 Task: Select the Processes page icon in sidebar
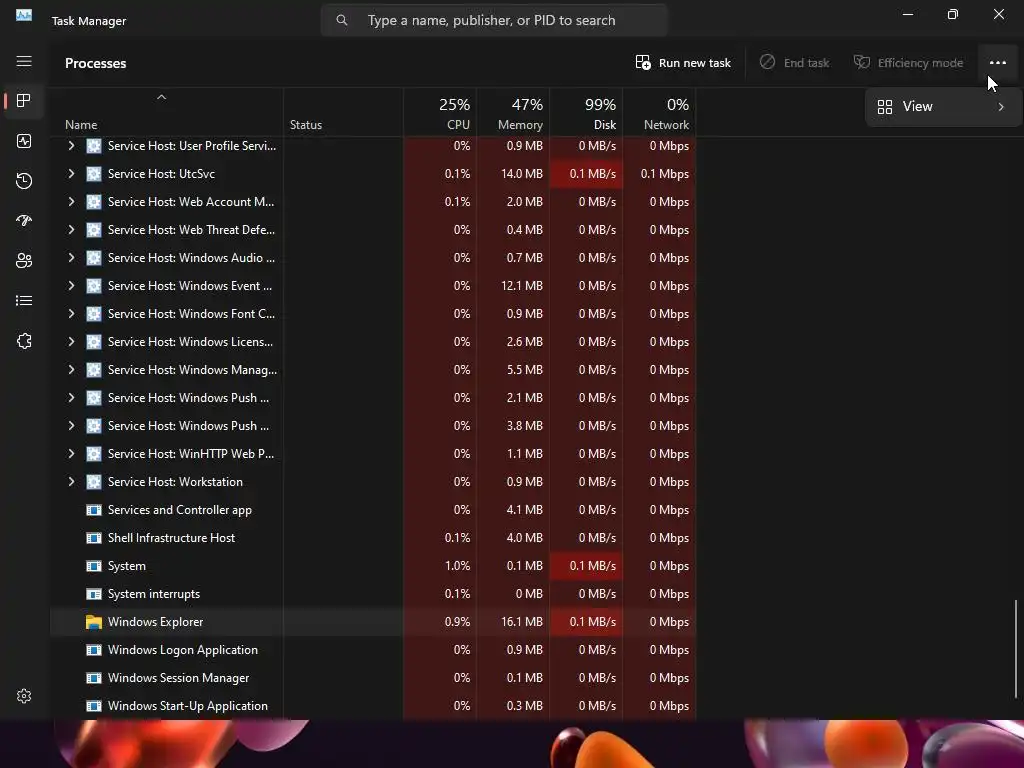[24, 101]
